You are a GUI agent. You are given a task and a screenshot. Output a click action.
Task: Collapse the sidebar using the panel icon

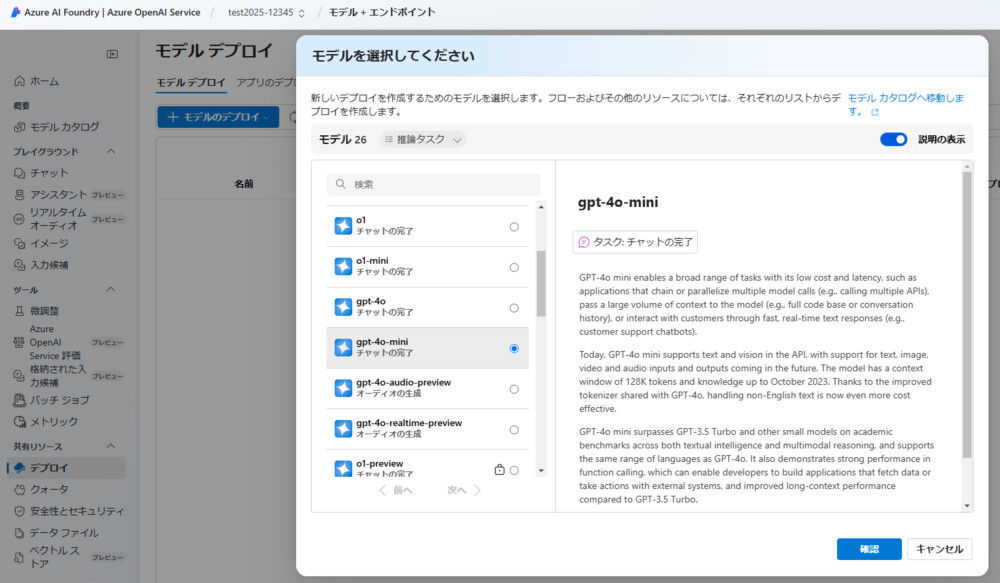(x=112, y=54)
